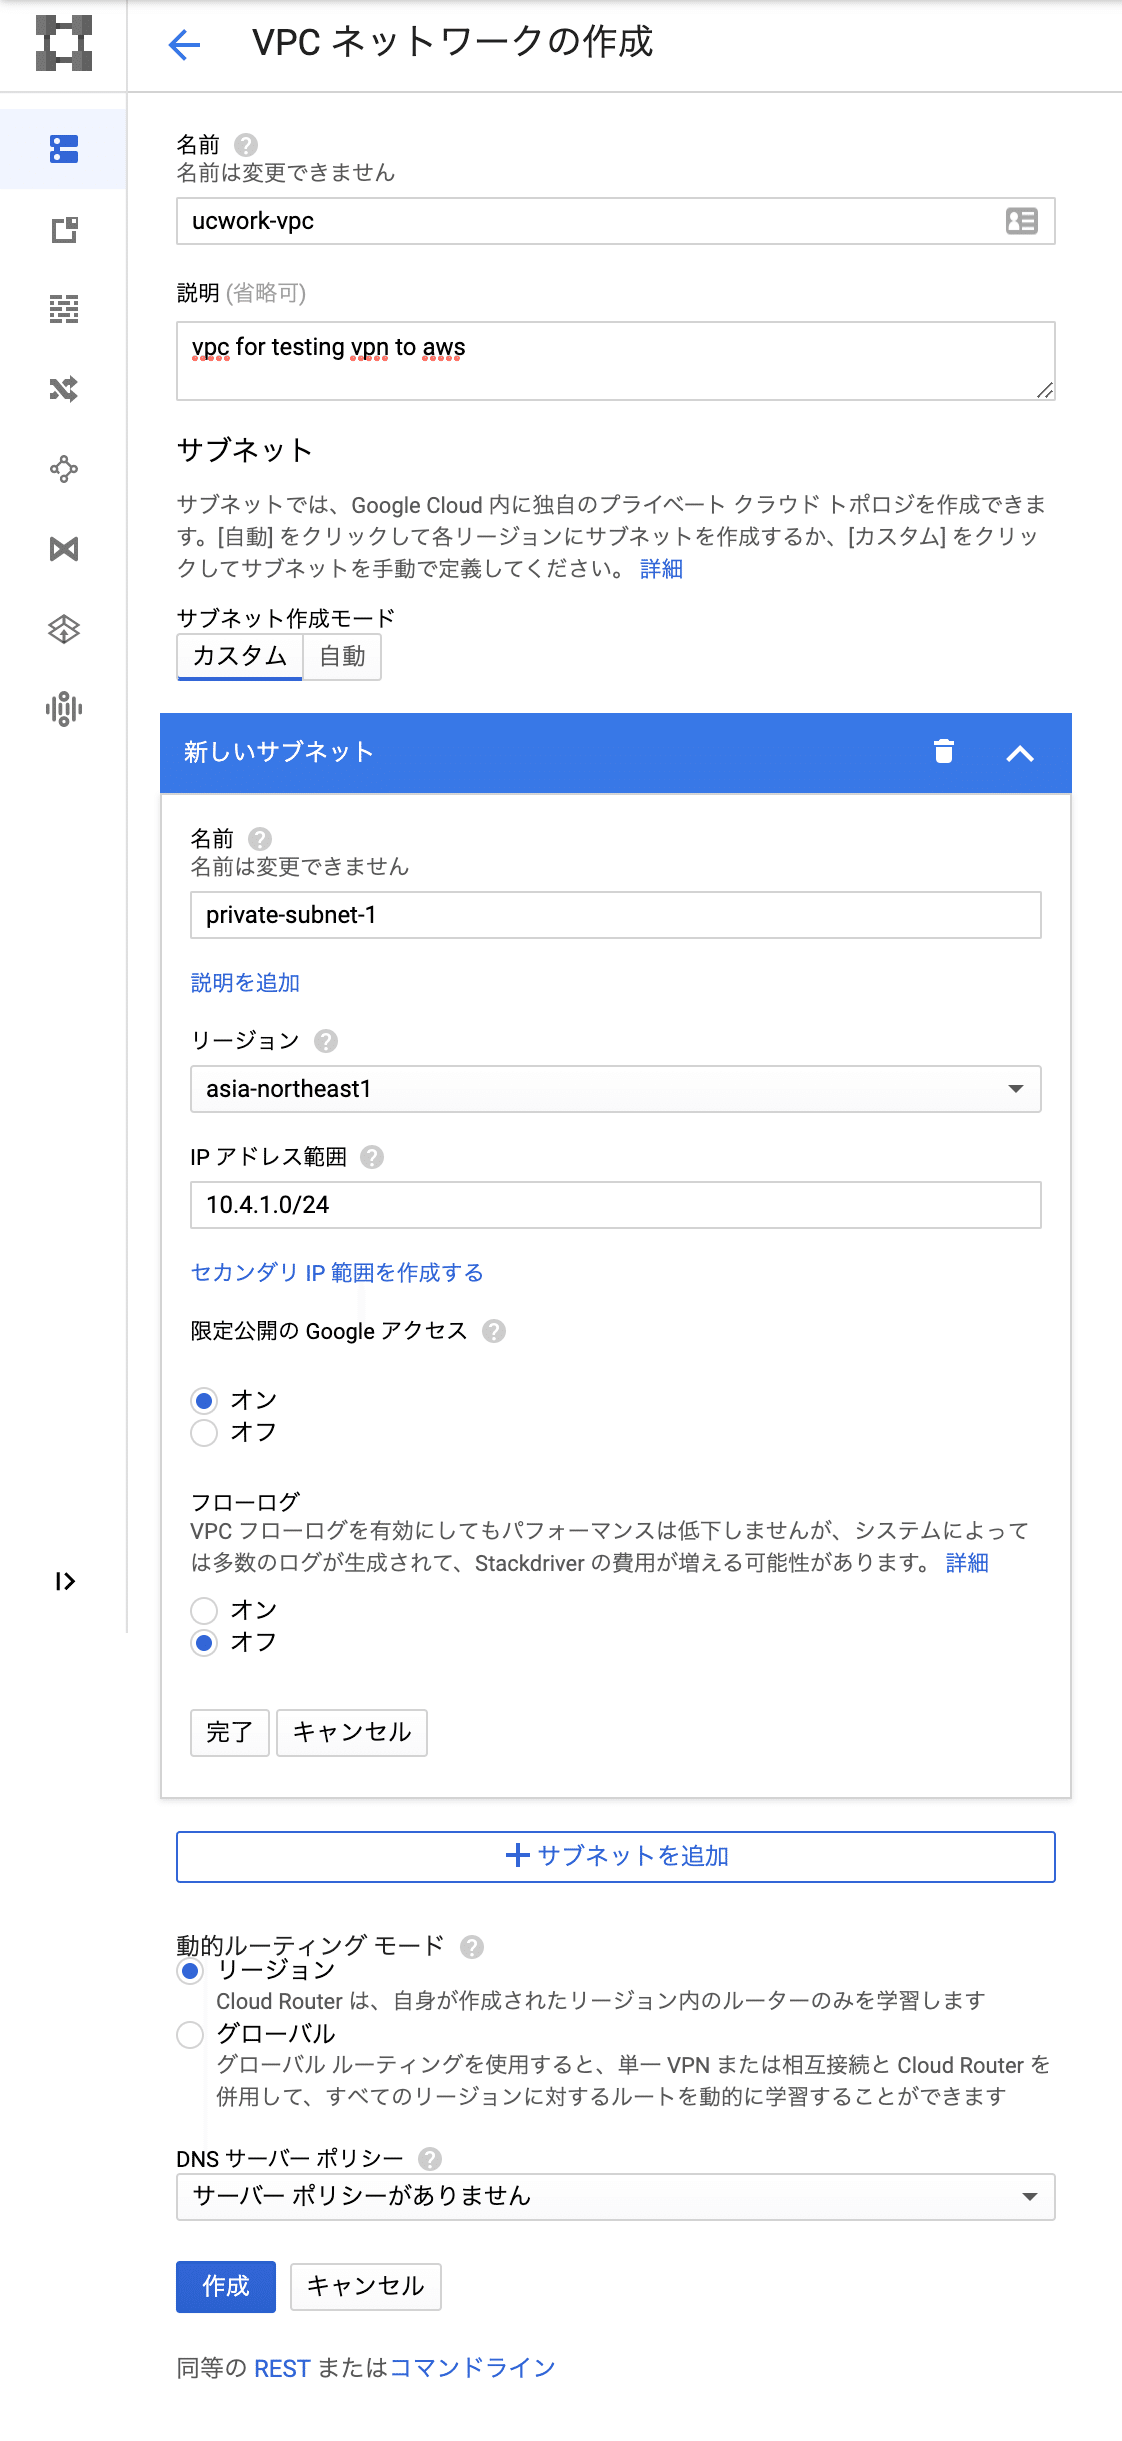
Task: Open packet mirroring sidebar icon
Action: coord(64,709)
